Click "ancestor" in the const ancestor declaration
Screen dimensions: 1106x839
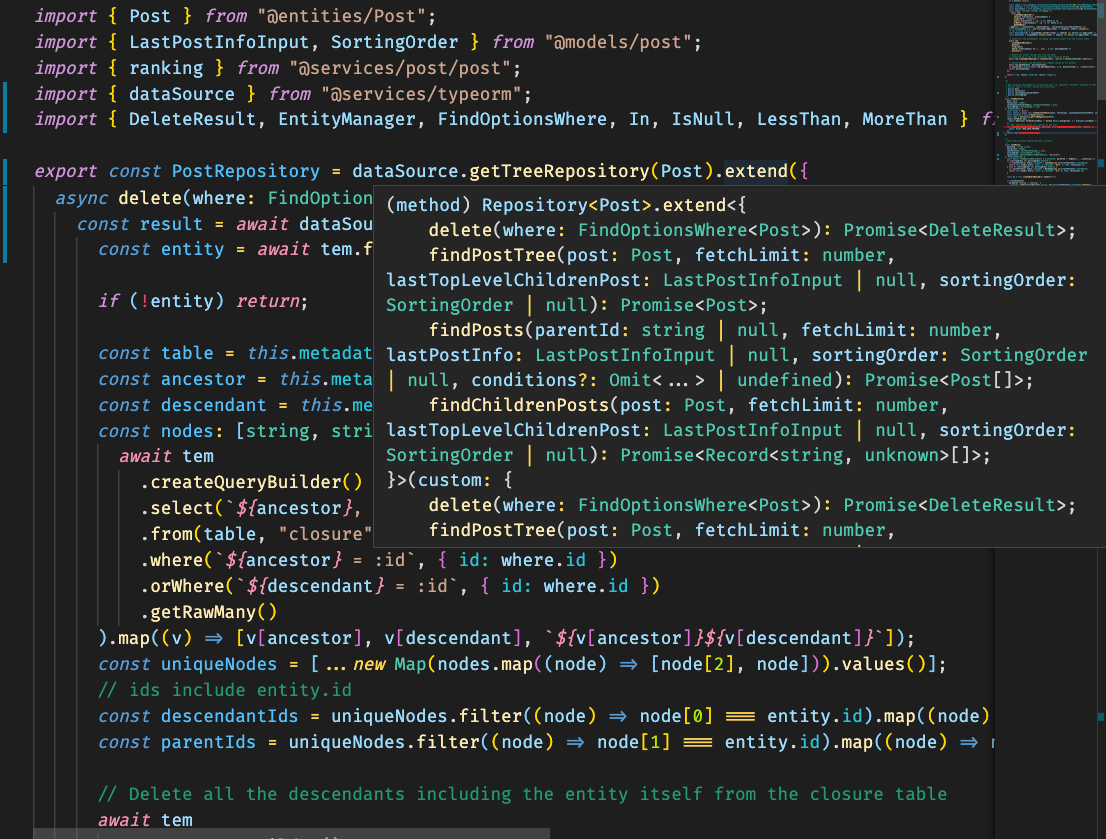point(202,380)
